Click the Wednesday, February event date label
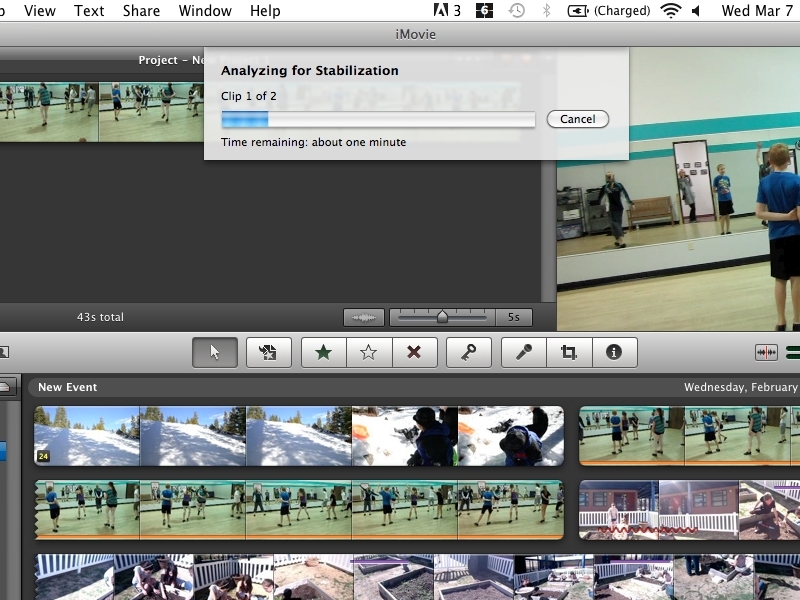Viewport: 800px width, 600px height. pos(741,387)
